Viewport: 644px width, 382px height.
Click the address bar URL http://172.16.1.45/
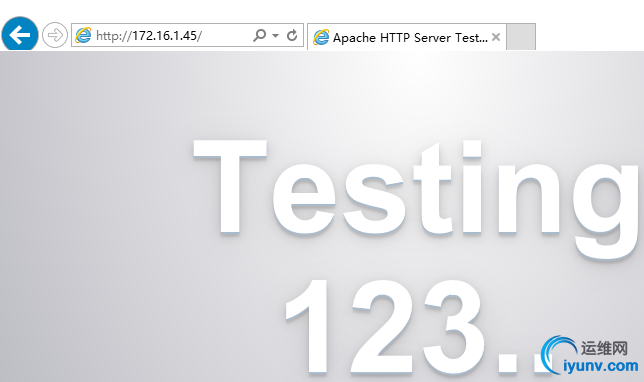[149, 36]
